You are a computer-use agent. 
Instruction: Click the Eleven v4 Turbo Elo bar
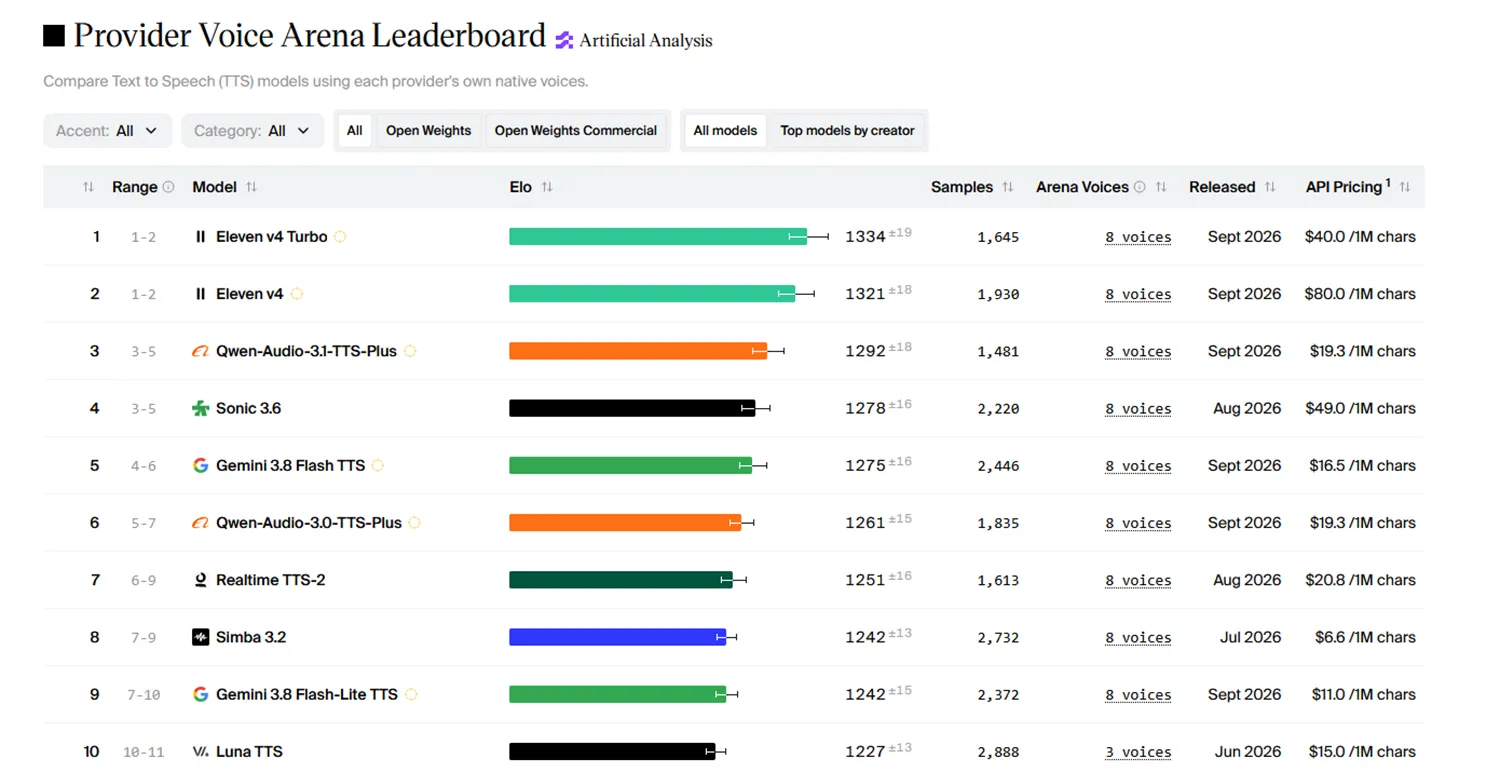(x=657, y=237)
